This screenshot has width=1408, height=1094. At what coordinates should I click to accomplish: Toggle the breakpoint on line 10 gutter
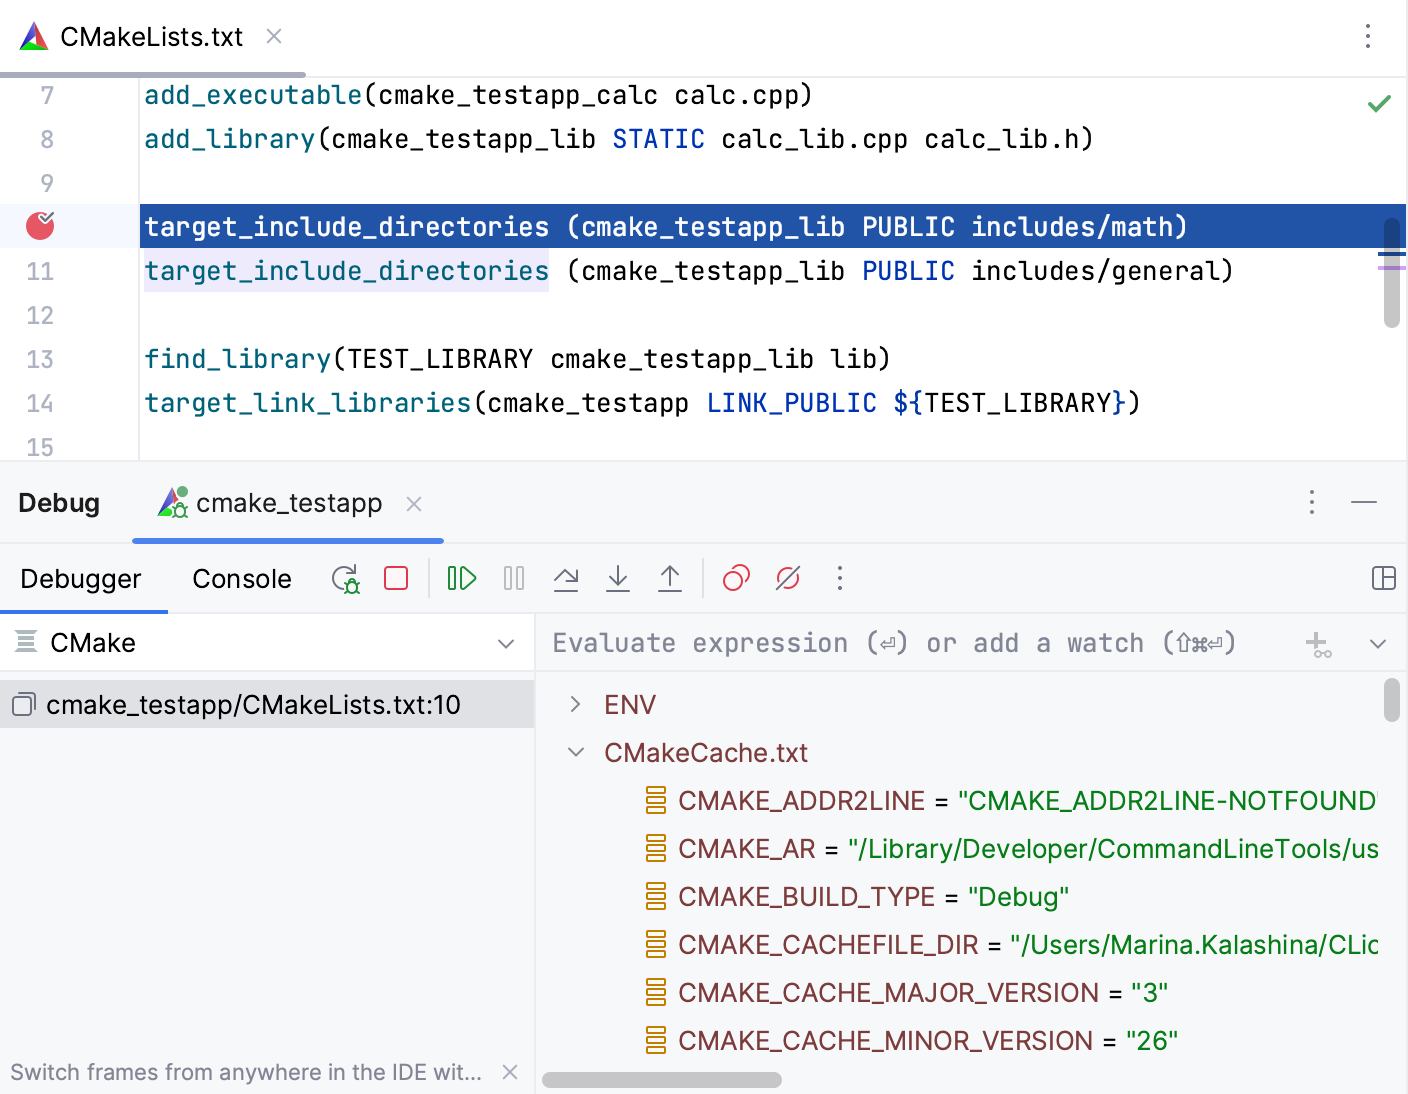[38, 226]
